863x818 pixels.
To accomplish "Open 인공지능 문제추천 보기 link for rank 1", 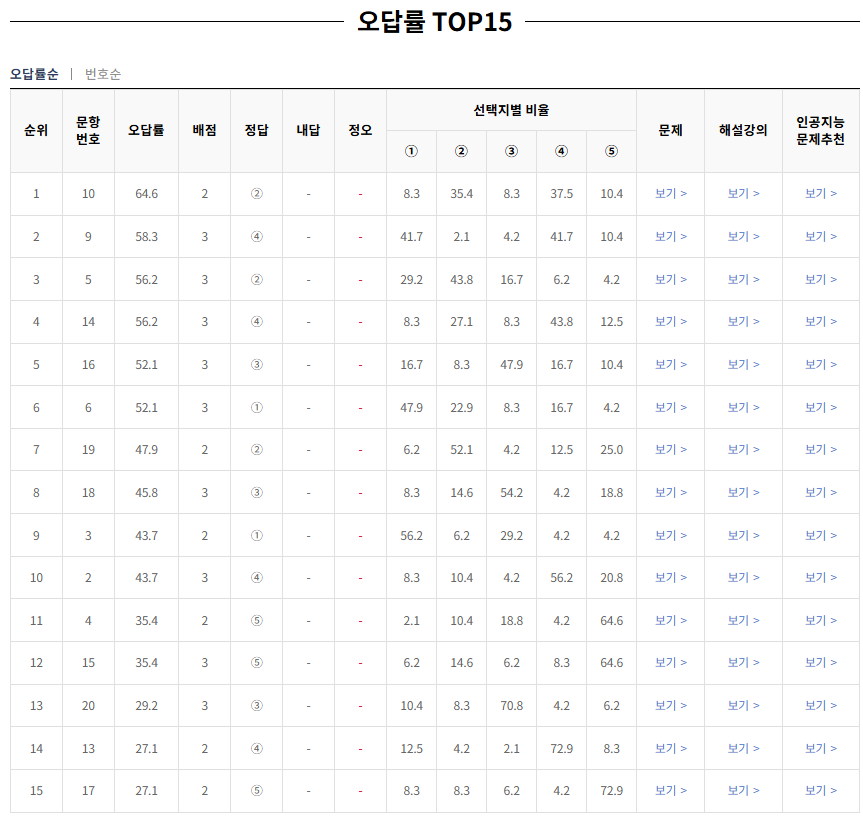I will (821, 194).
